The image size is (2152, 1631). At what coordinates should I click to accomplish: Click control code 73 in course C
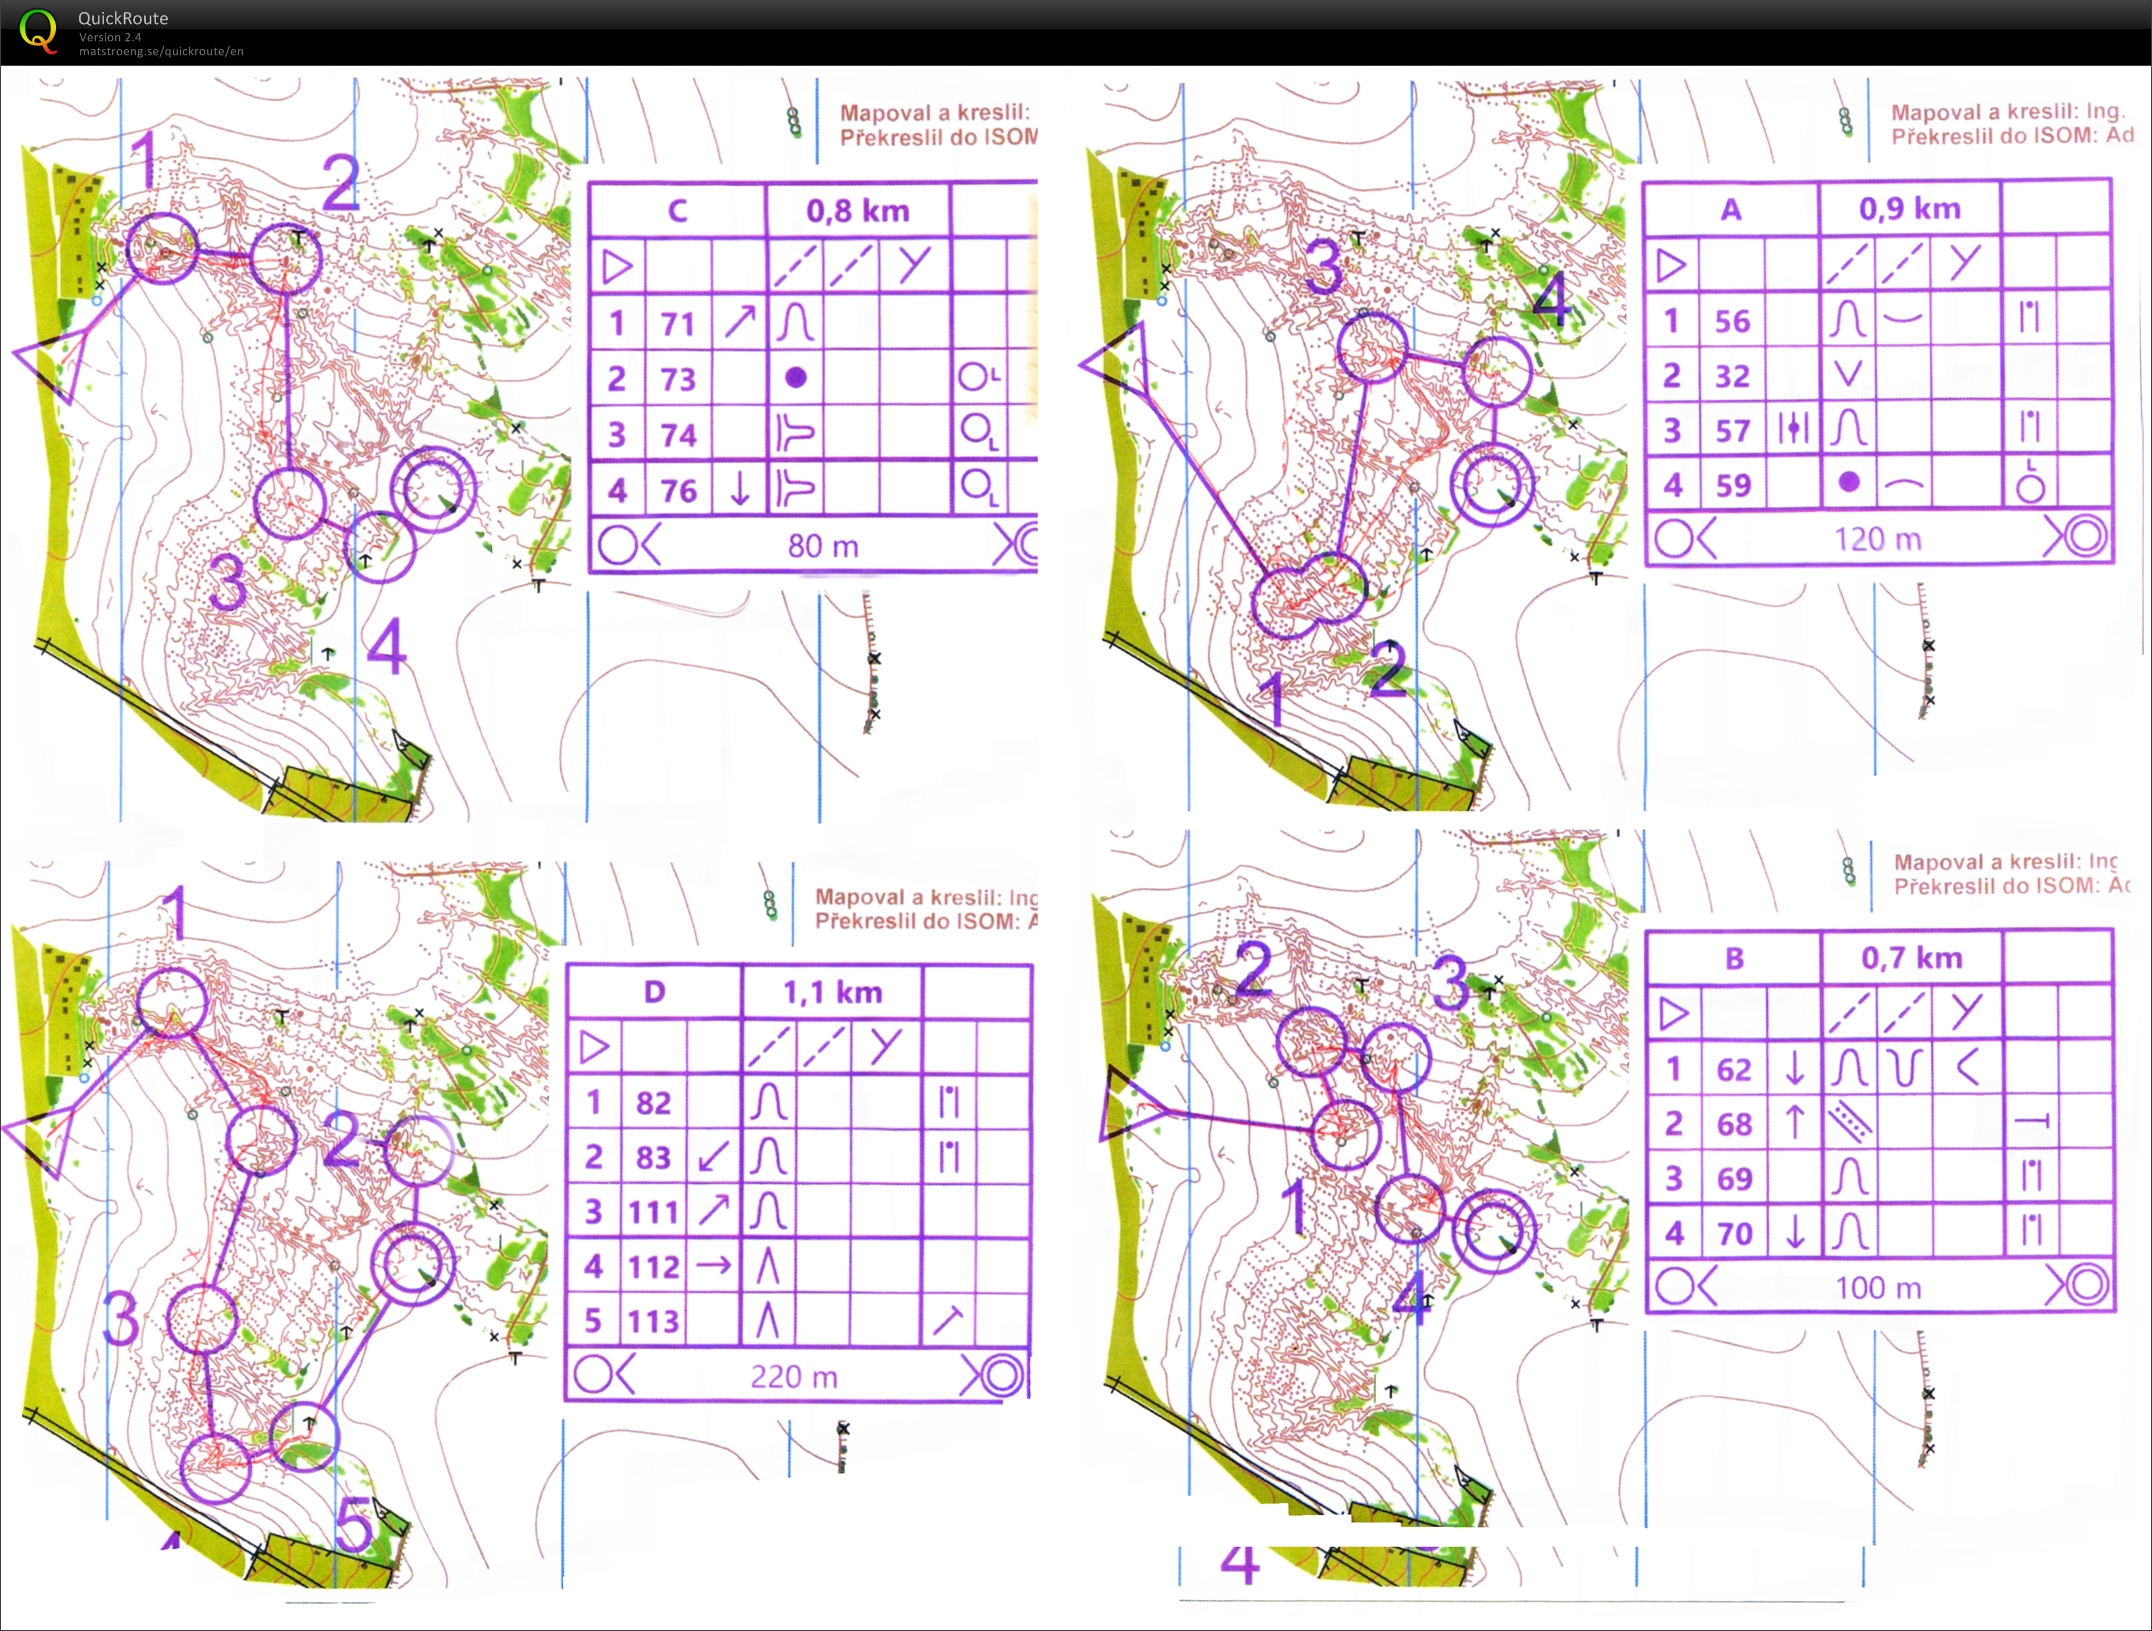677,379
